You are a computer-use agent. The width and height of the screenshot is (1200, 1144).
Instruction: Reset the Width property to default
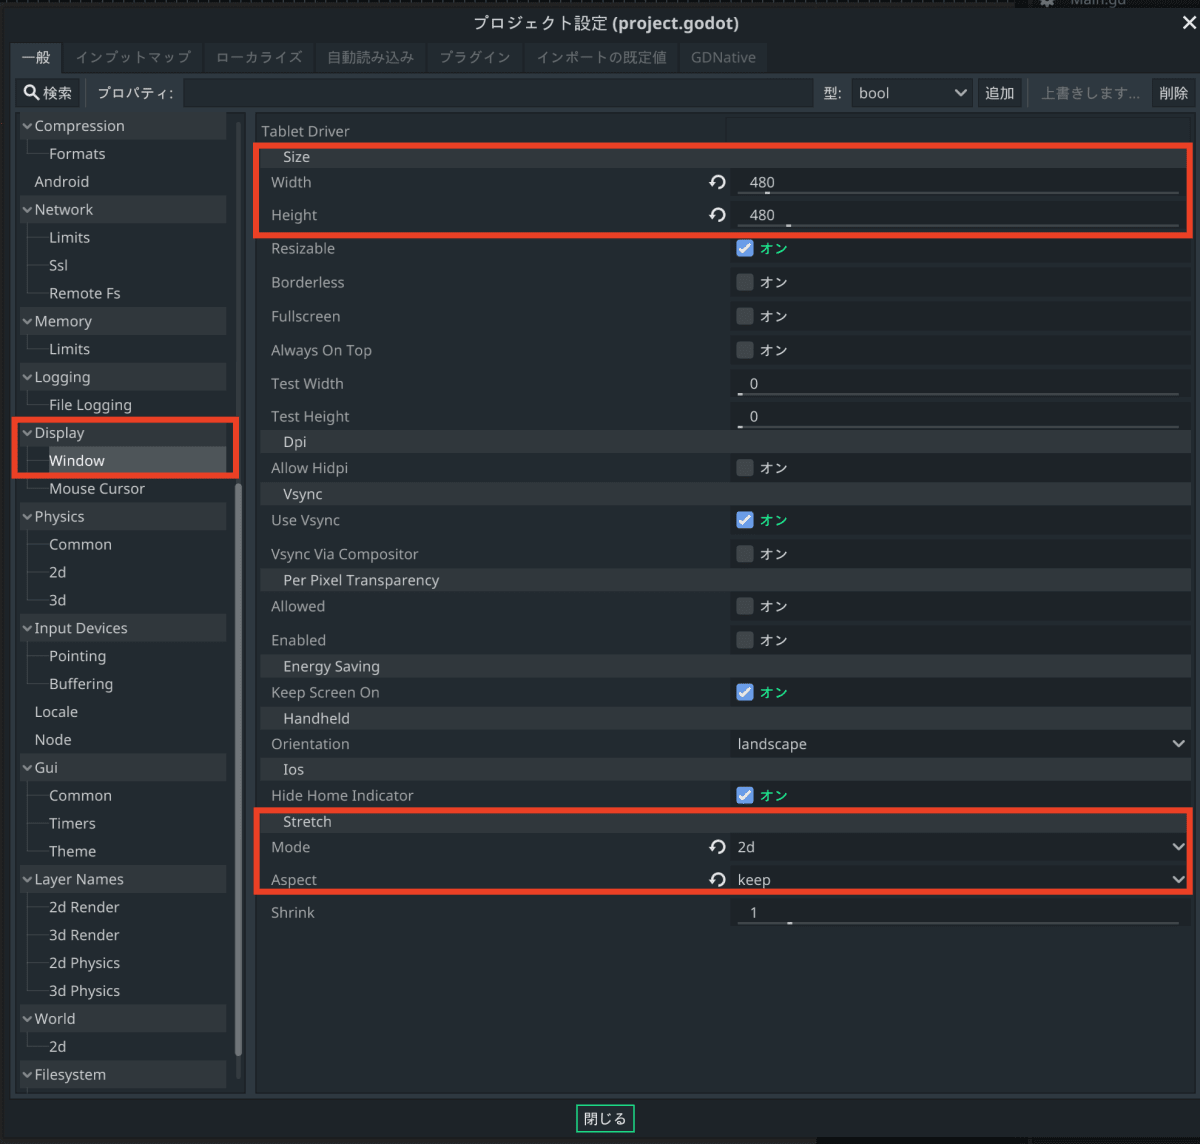[717, 182]
